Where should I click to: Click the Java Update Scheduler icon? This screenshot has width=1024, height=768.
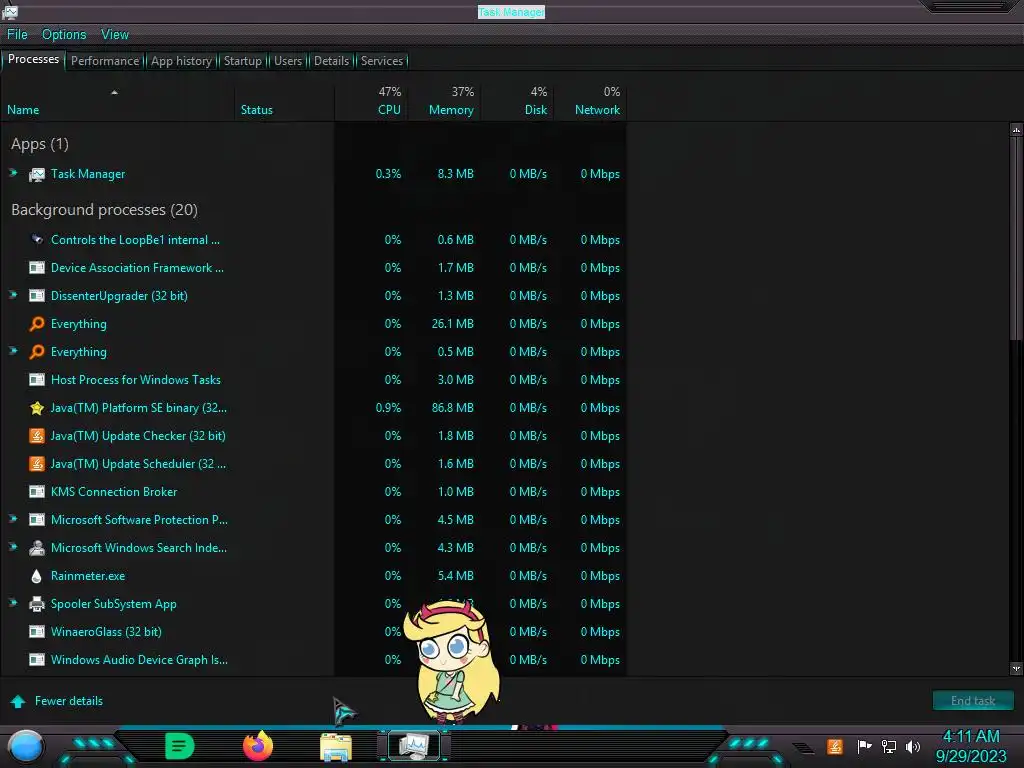coord(37,464)
